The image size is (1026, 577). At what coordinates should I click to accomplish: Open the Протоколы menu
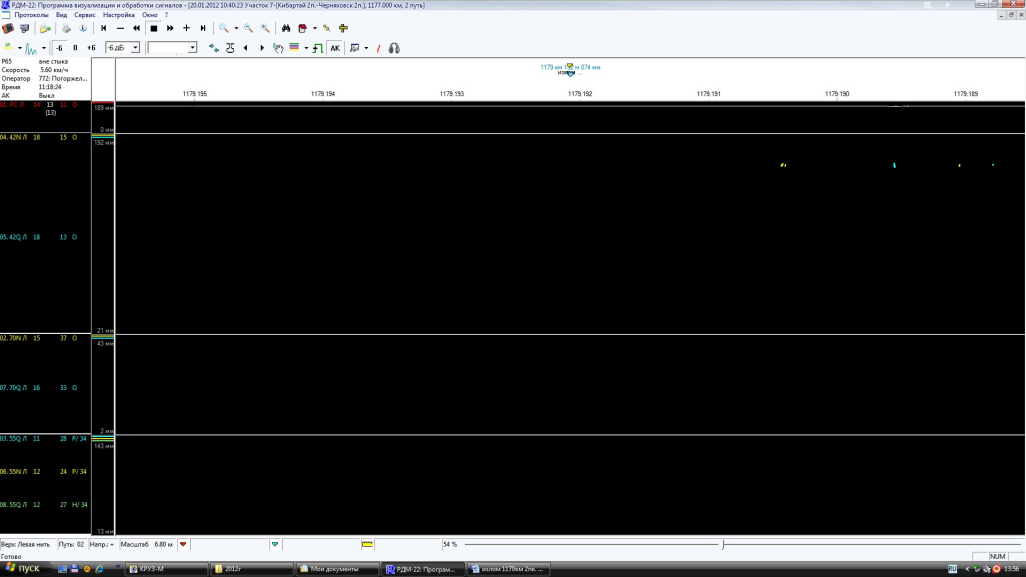coord(31,15)
